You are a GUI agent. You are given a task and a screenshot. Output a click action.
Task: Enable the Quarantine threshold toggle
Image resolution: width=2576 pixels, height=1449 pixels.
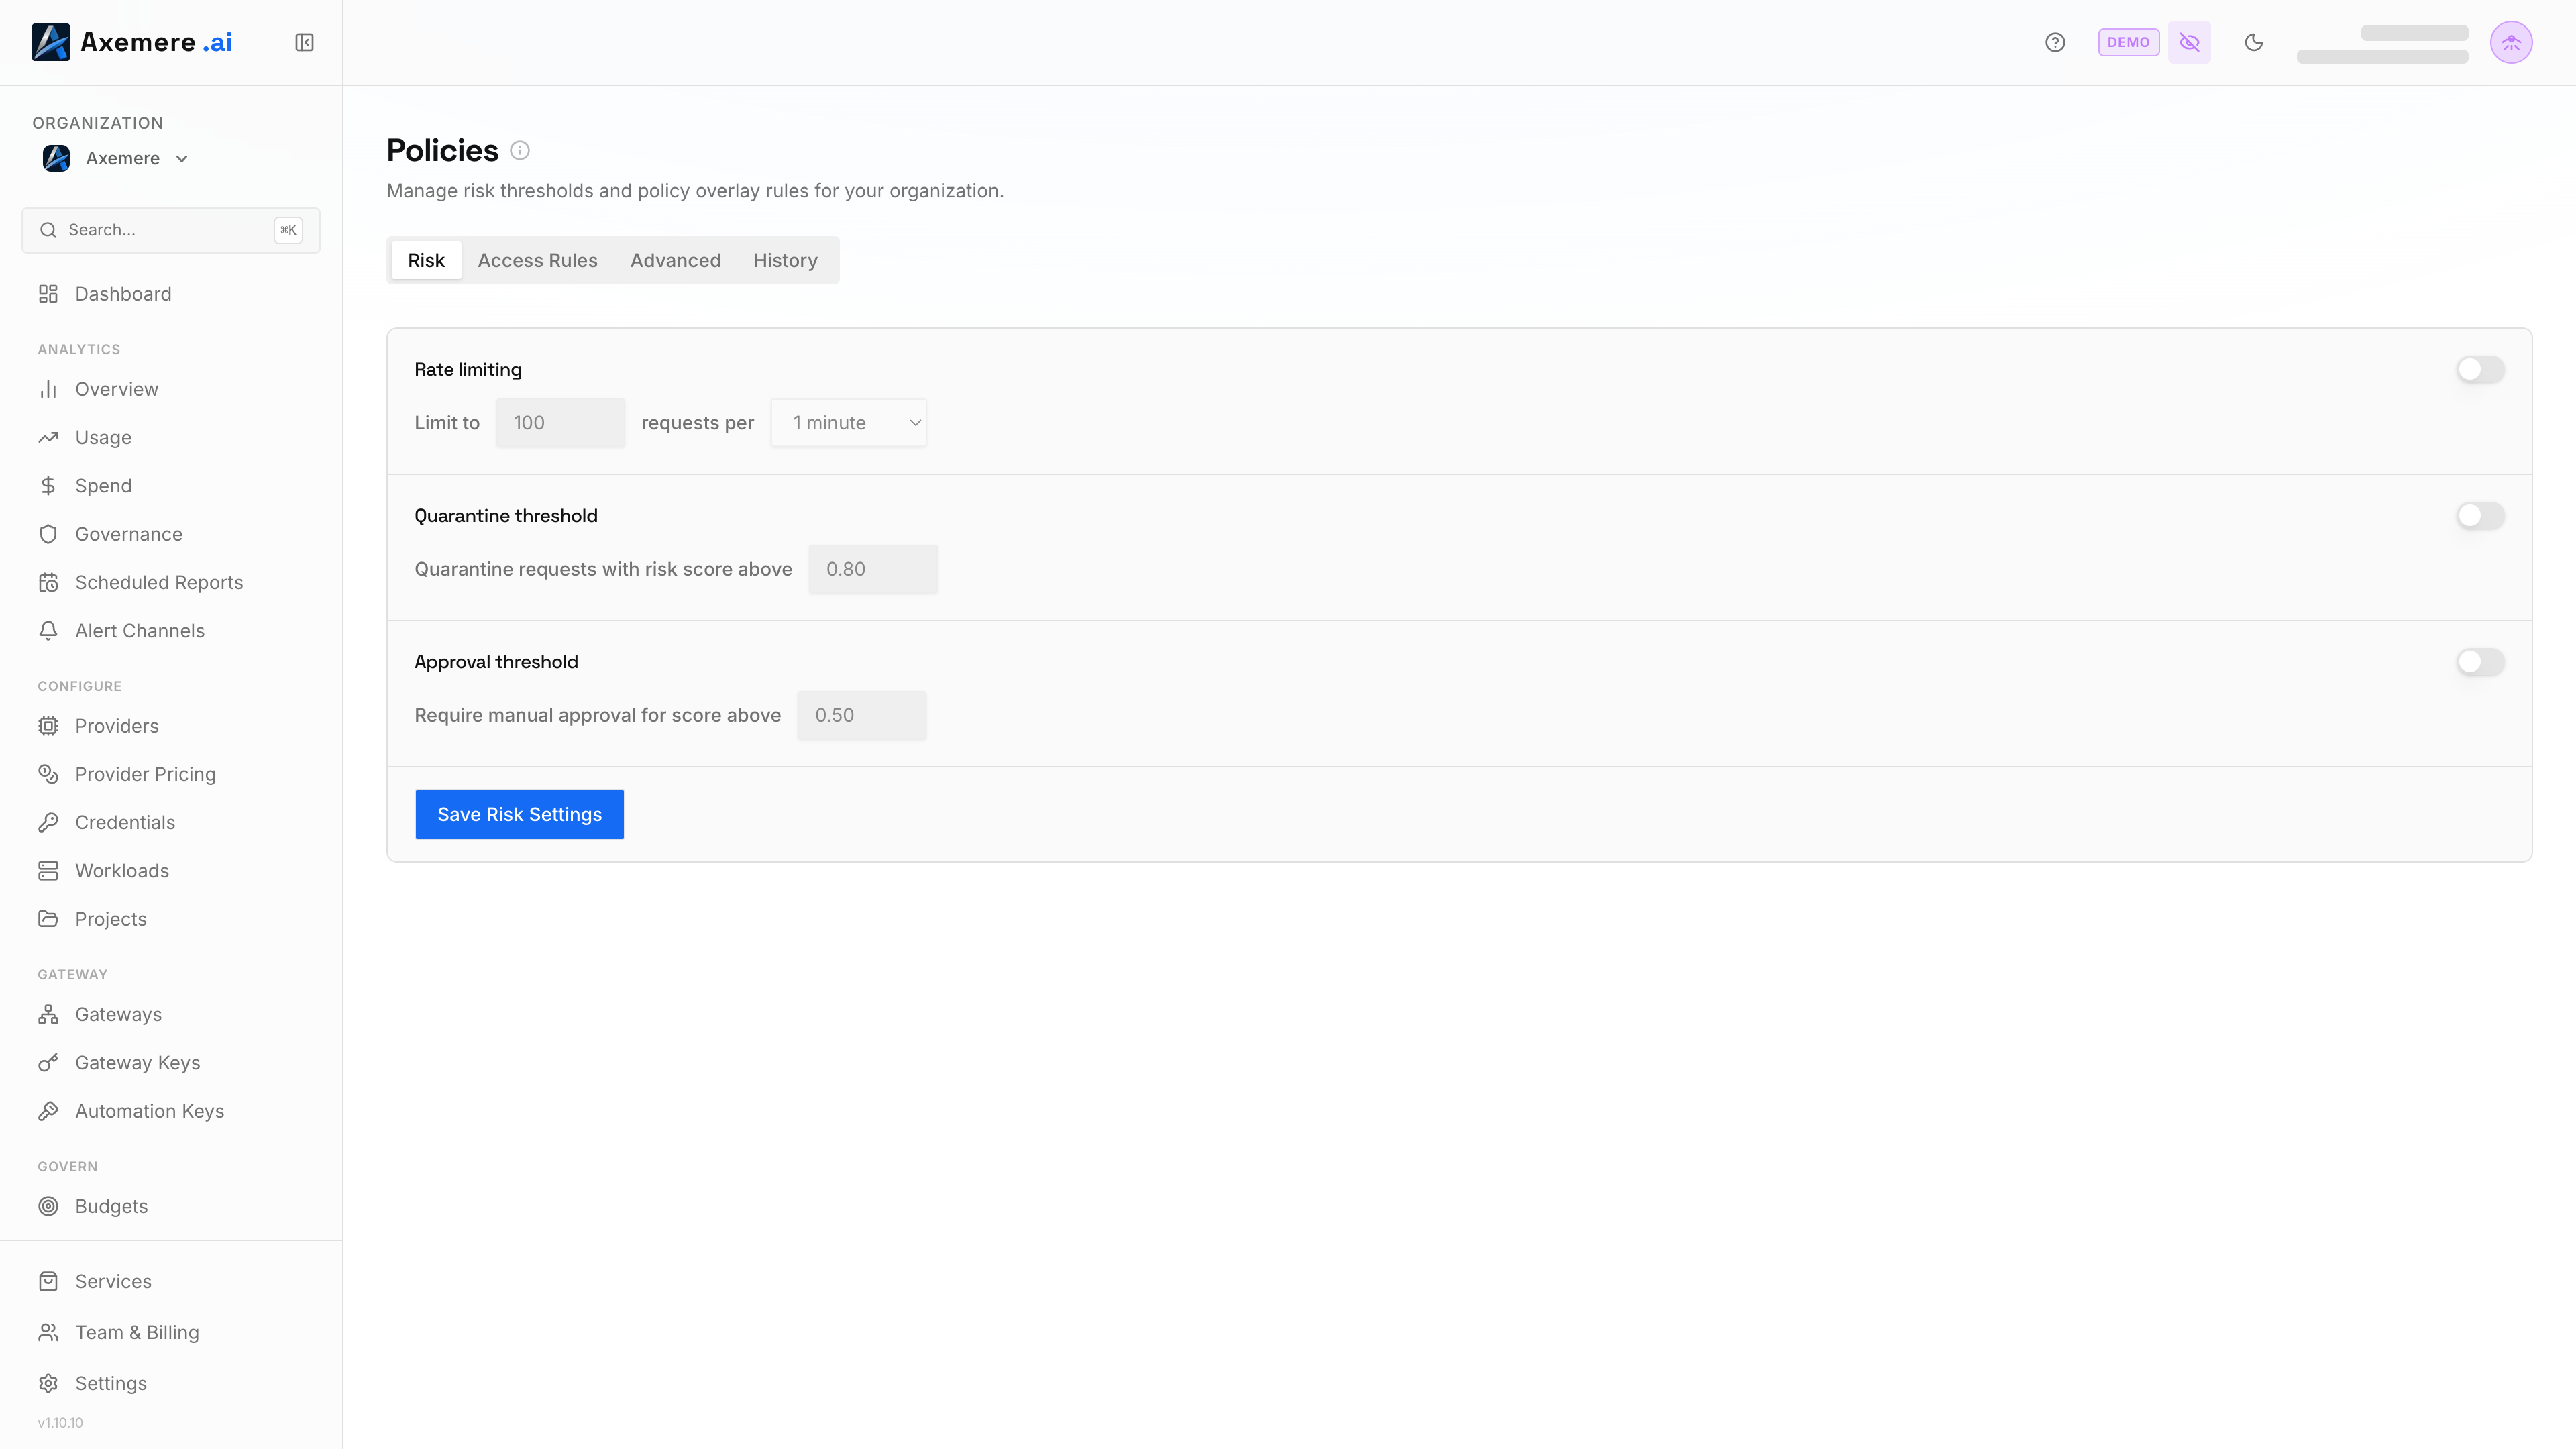(x=2480, y=515)
